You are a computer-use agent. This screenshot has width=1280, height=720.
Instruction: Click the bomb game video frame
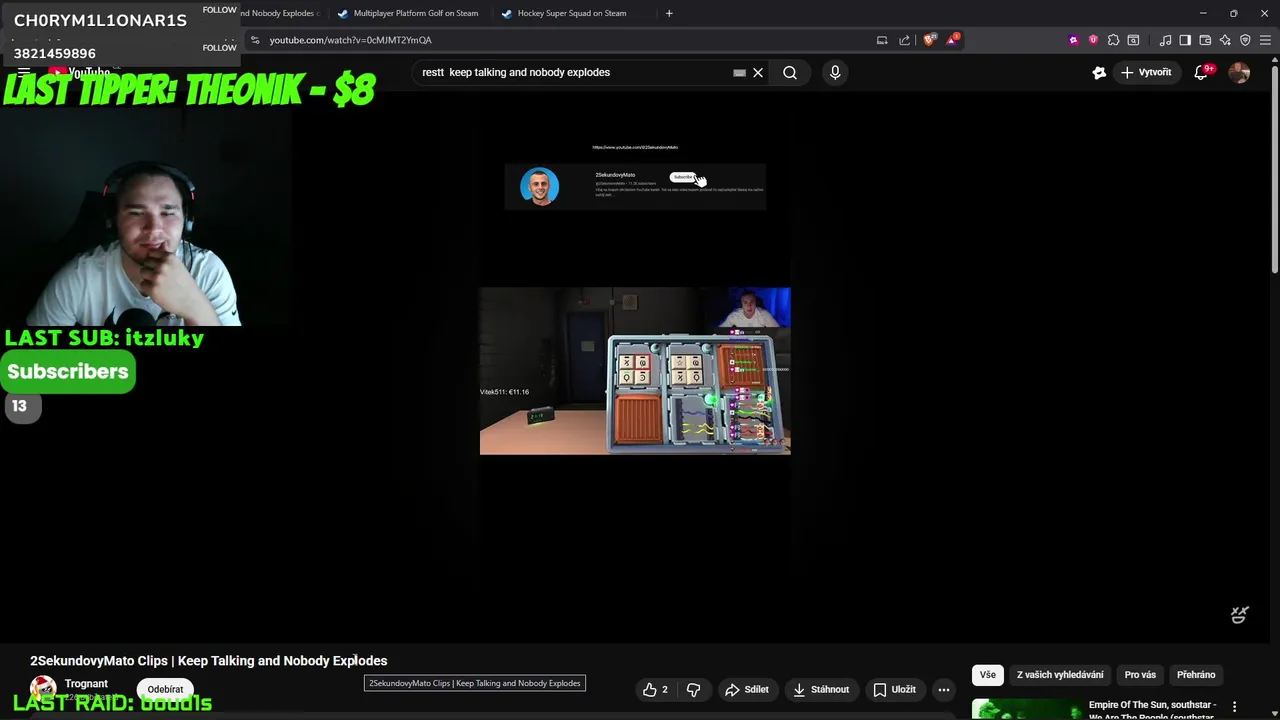(635, 371)
